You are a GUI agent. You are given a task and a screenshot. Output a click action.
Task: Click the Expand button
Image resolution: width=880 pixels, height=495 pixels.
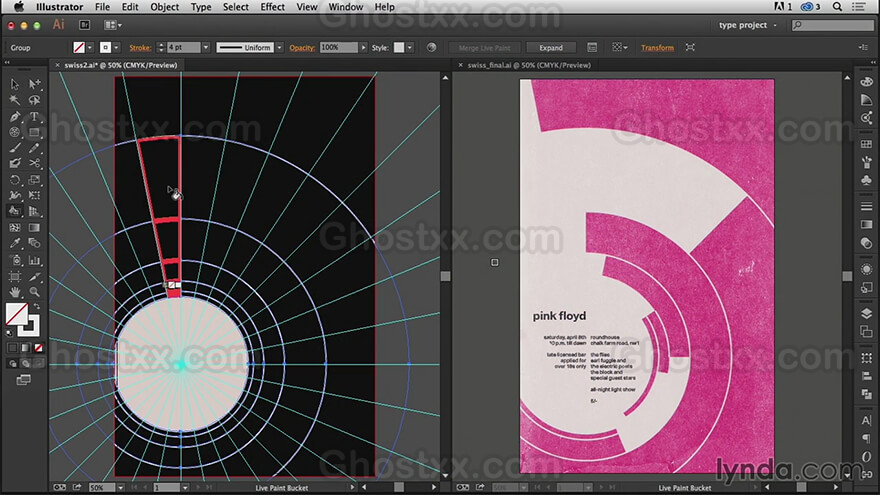click(551, 48)
